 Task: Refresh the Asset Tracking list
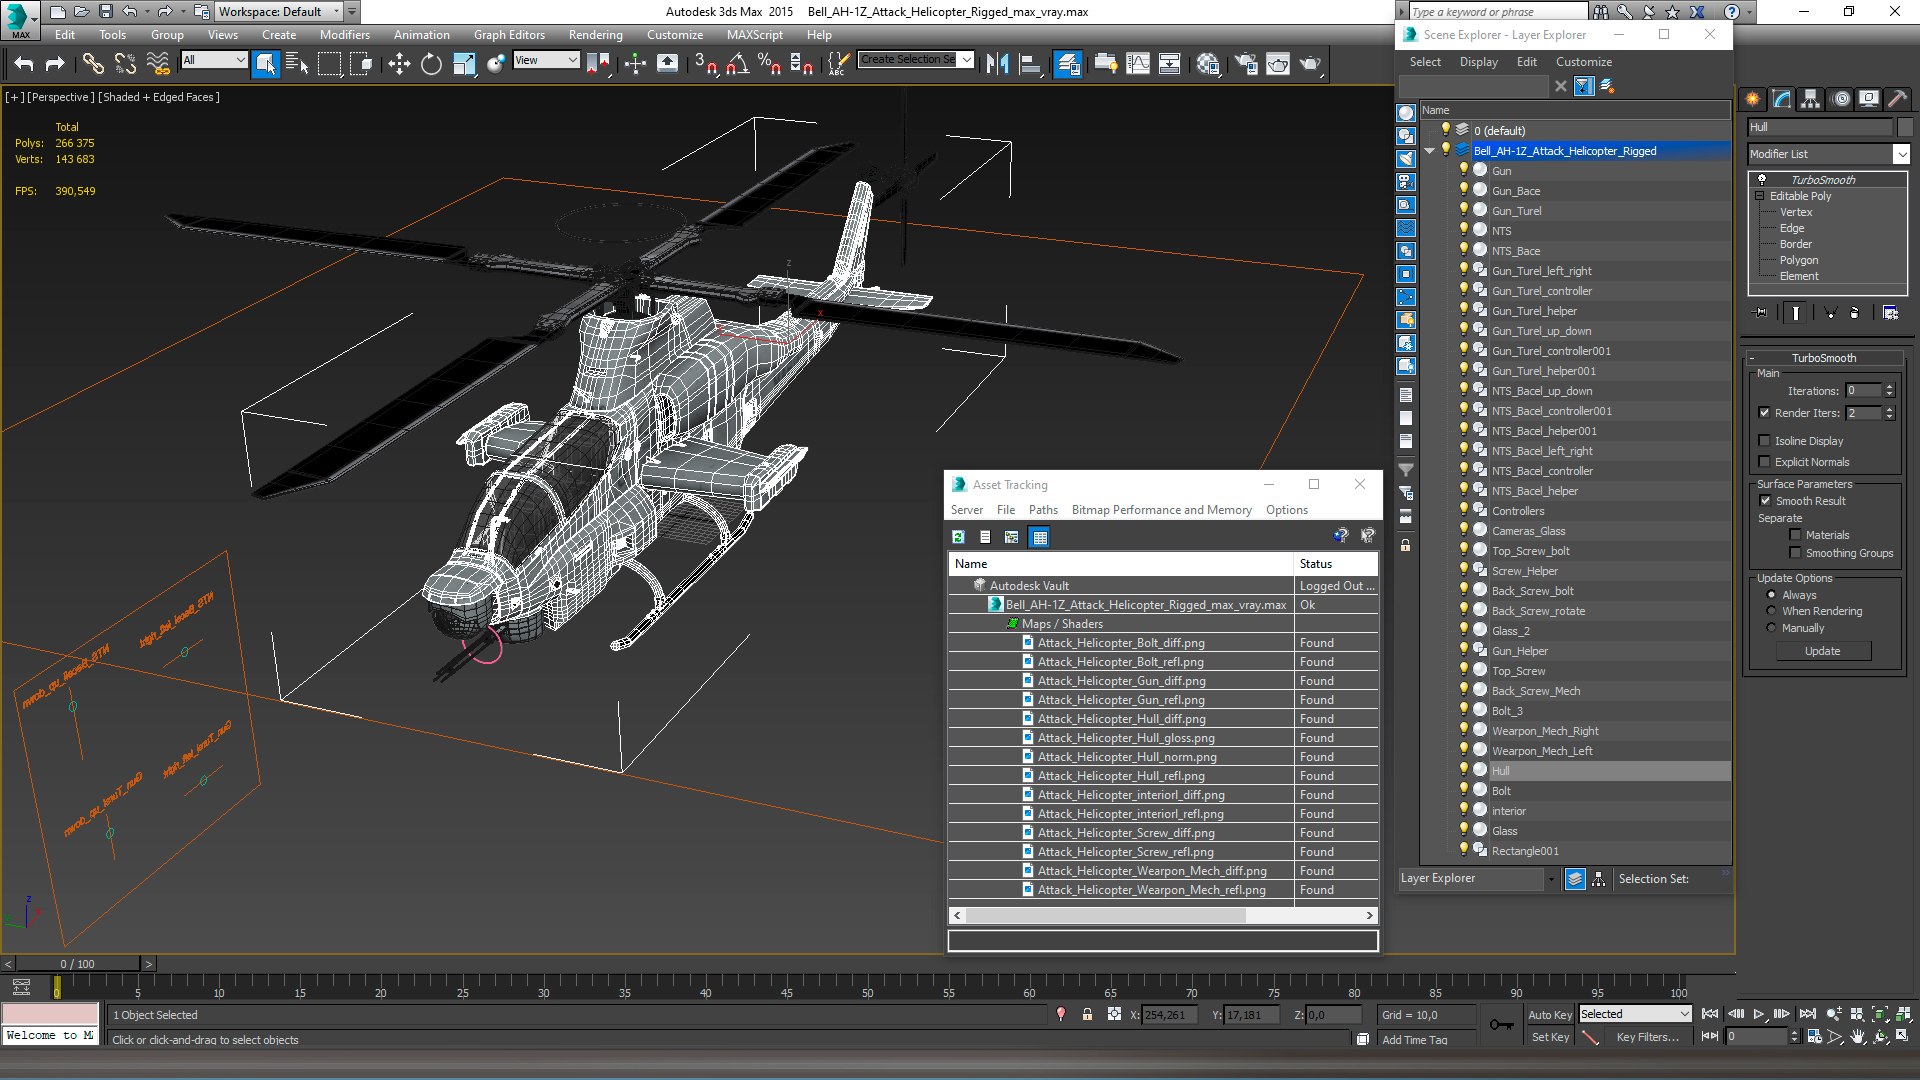[958, 537]
